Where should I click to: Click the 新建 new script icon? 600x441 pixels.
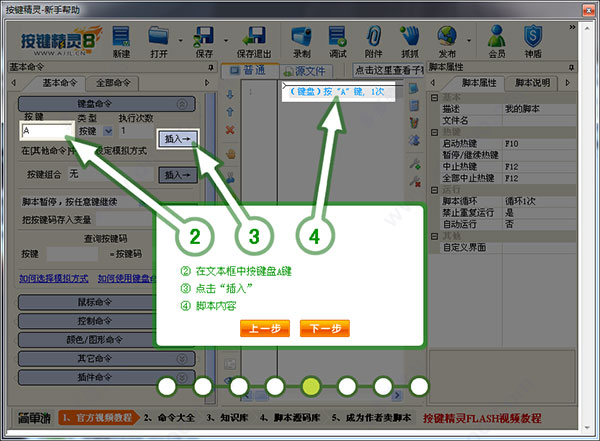pyautogui.click(x=121, y=41)
